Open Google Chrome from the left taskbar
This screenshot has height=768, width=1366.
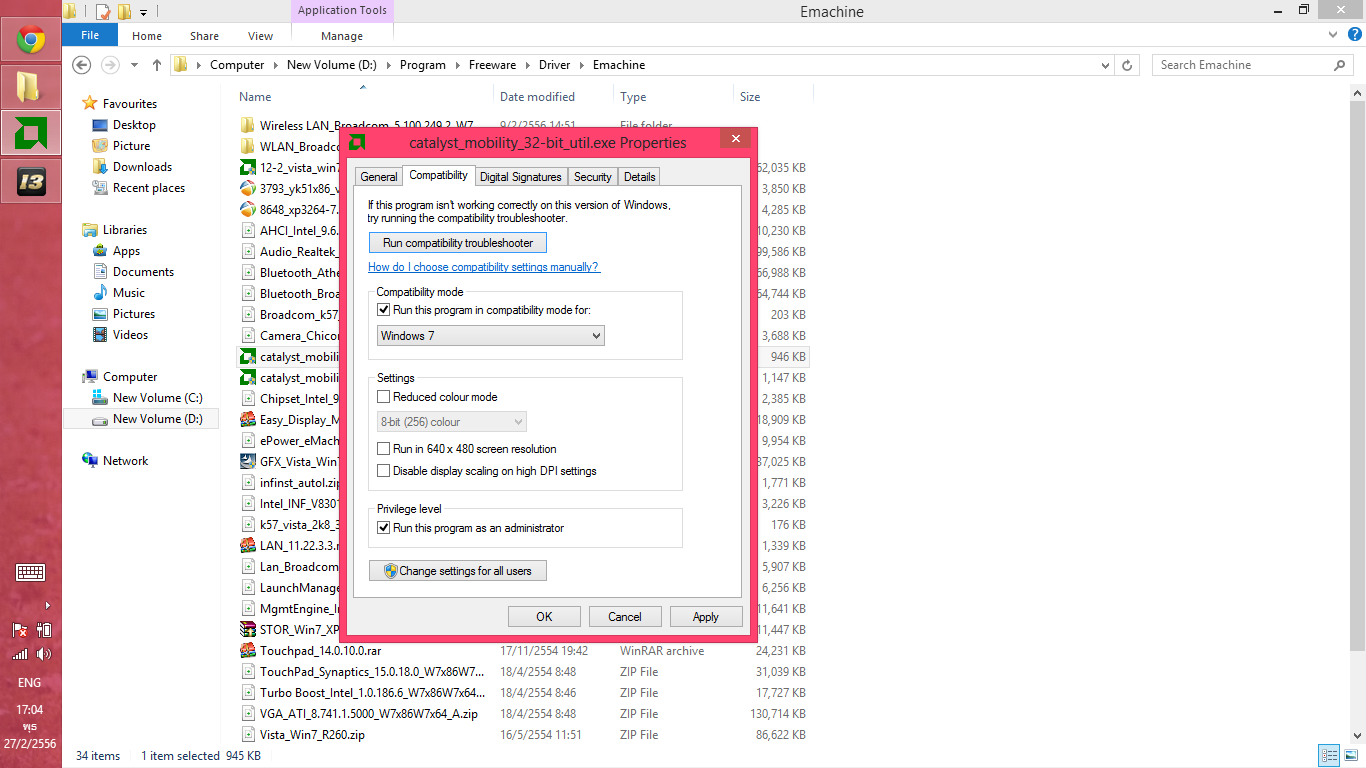(31, 40)
